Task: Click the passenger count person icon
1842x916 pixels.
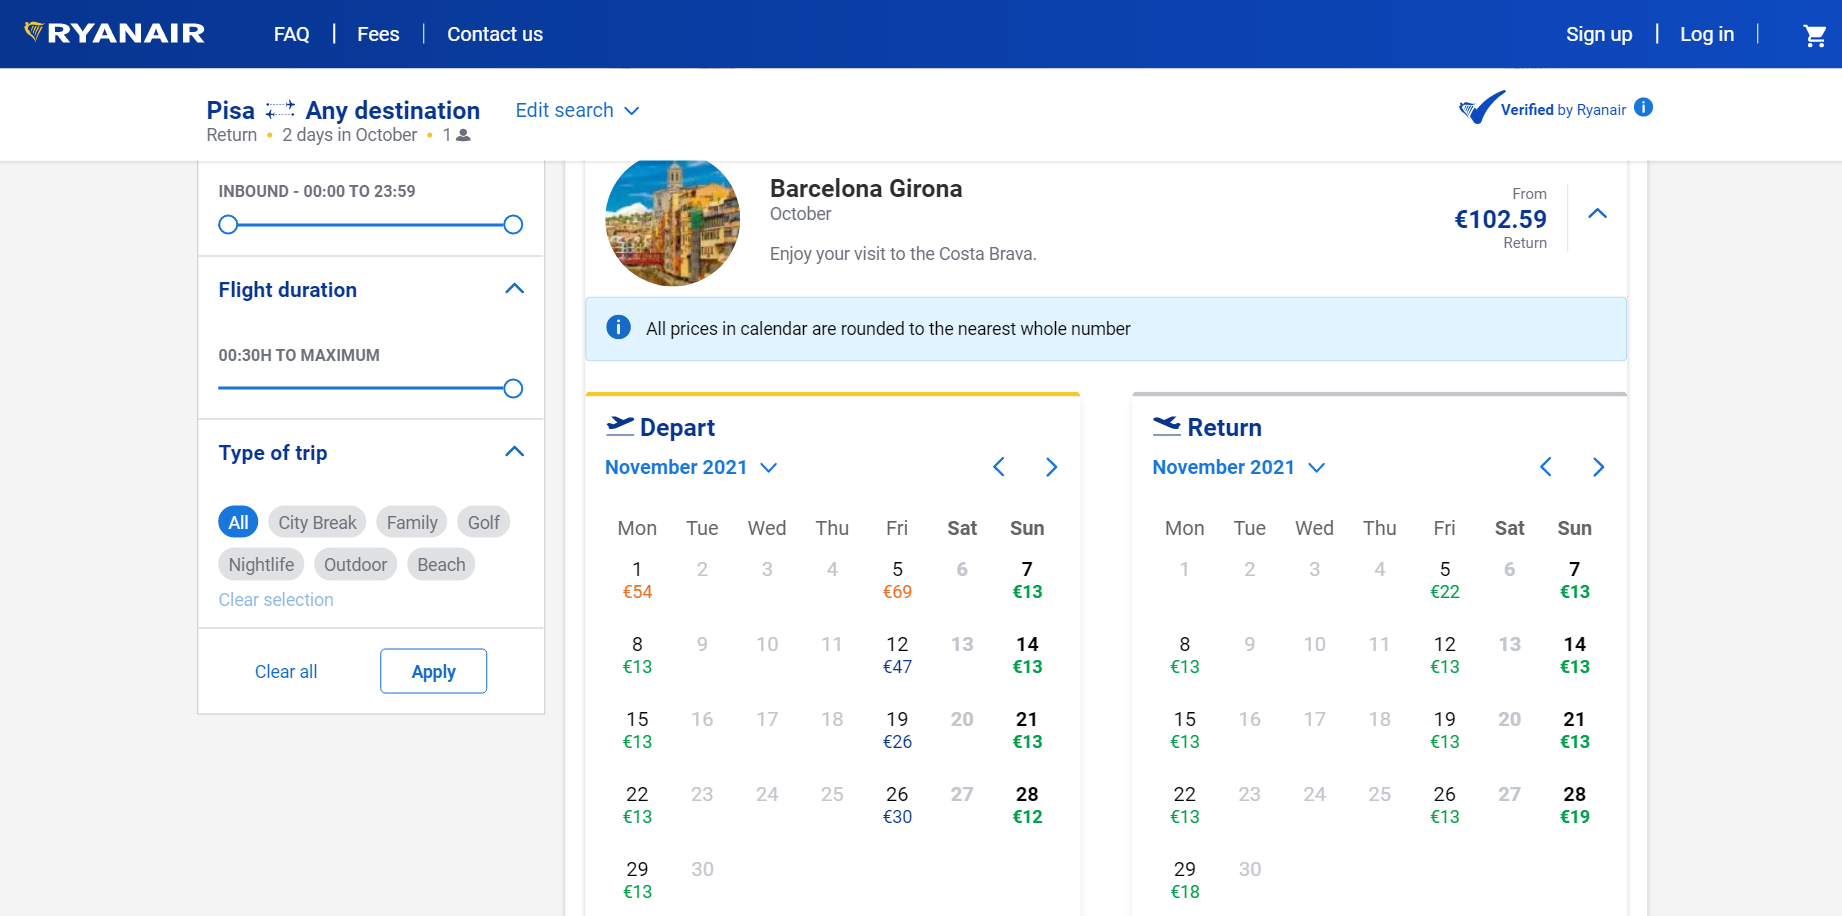Action: [463, 135]
